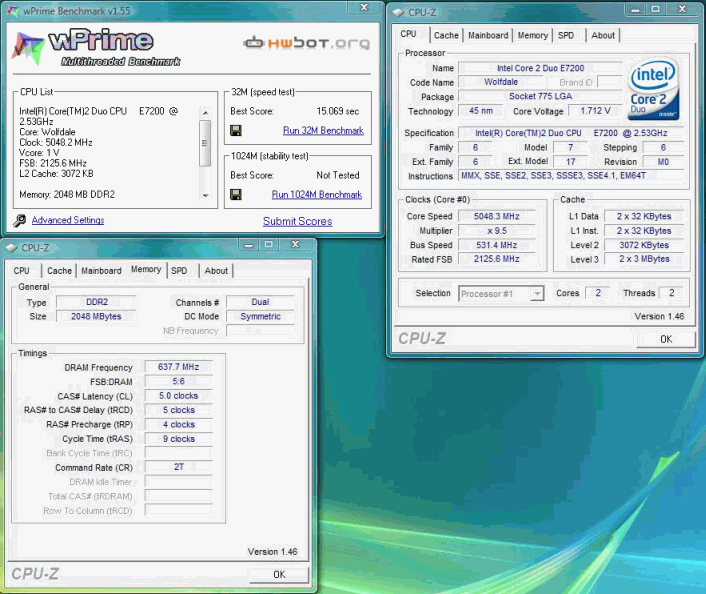Click the Intel Core 2 Duo logo badge

coord(653,90)
